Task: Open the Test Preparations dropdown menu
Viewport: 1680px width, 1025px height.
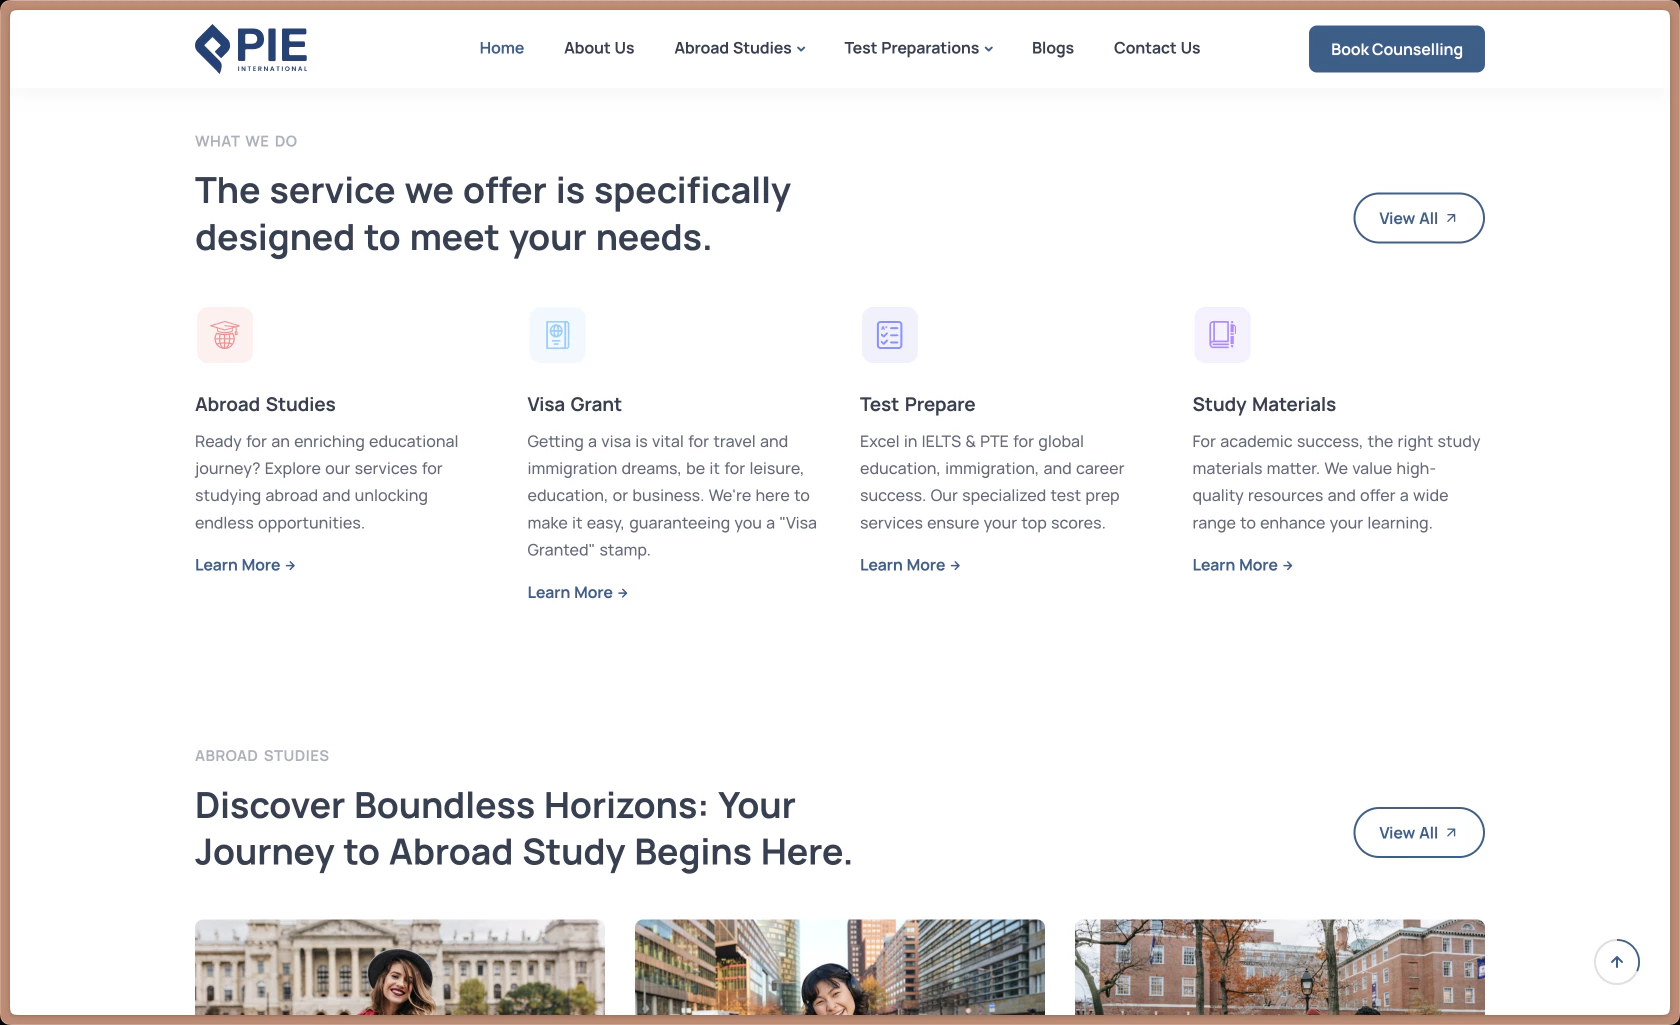Action: pyautogui.click(x=917, y=48)
